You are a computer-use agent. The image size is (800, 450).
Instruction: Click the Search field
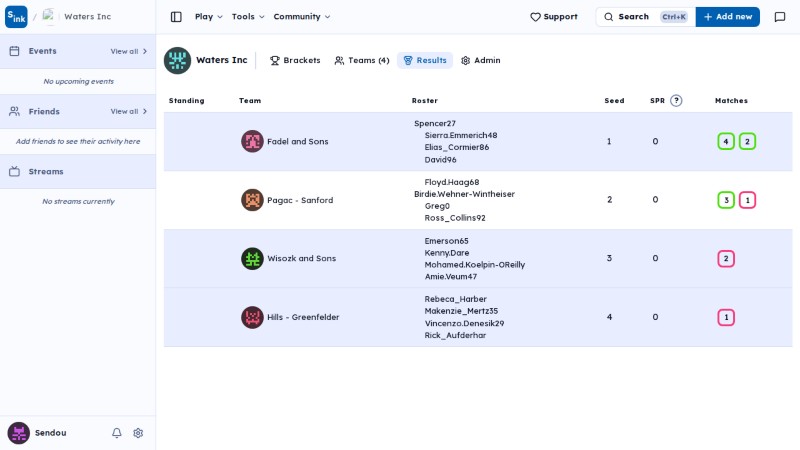(645, 17)
